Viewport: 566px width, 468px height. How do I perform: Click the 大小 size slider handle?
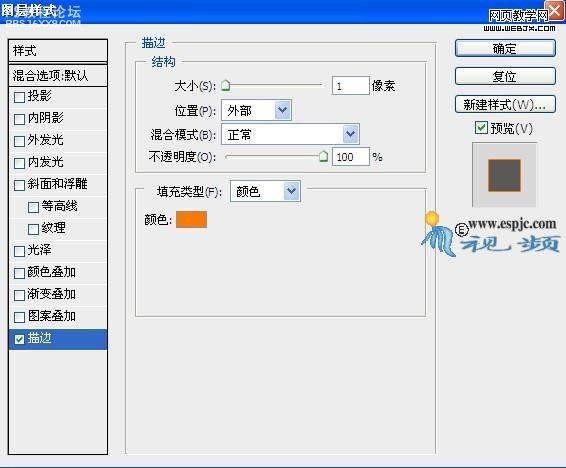click(x=226, y=86)
